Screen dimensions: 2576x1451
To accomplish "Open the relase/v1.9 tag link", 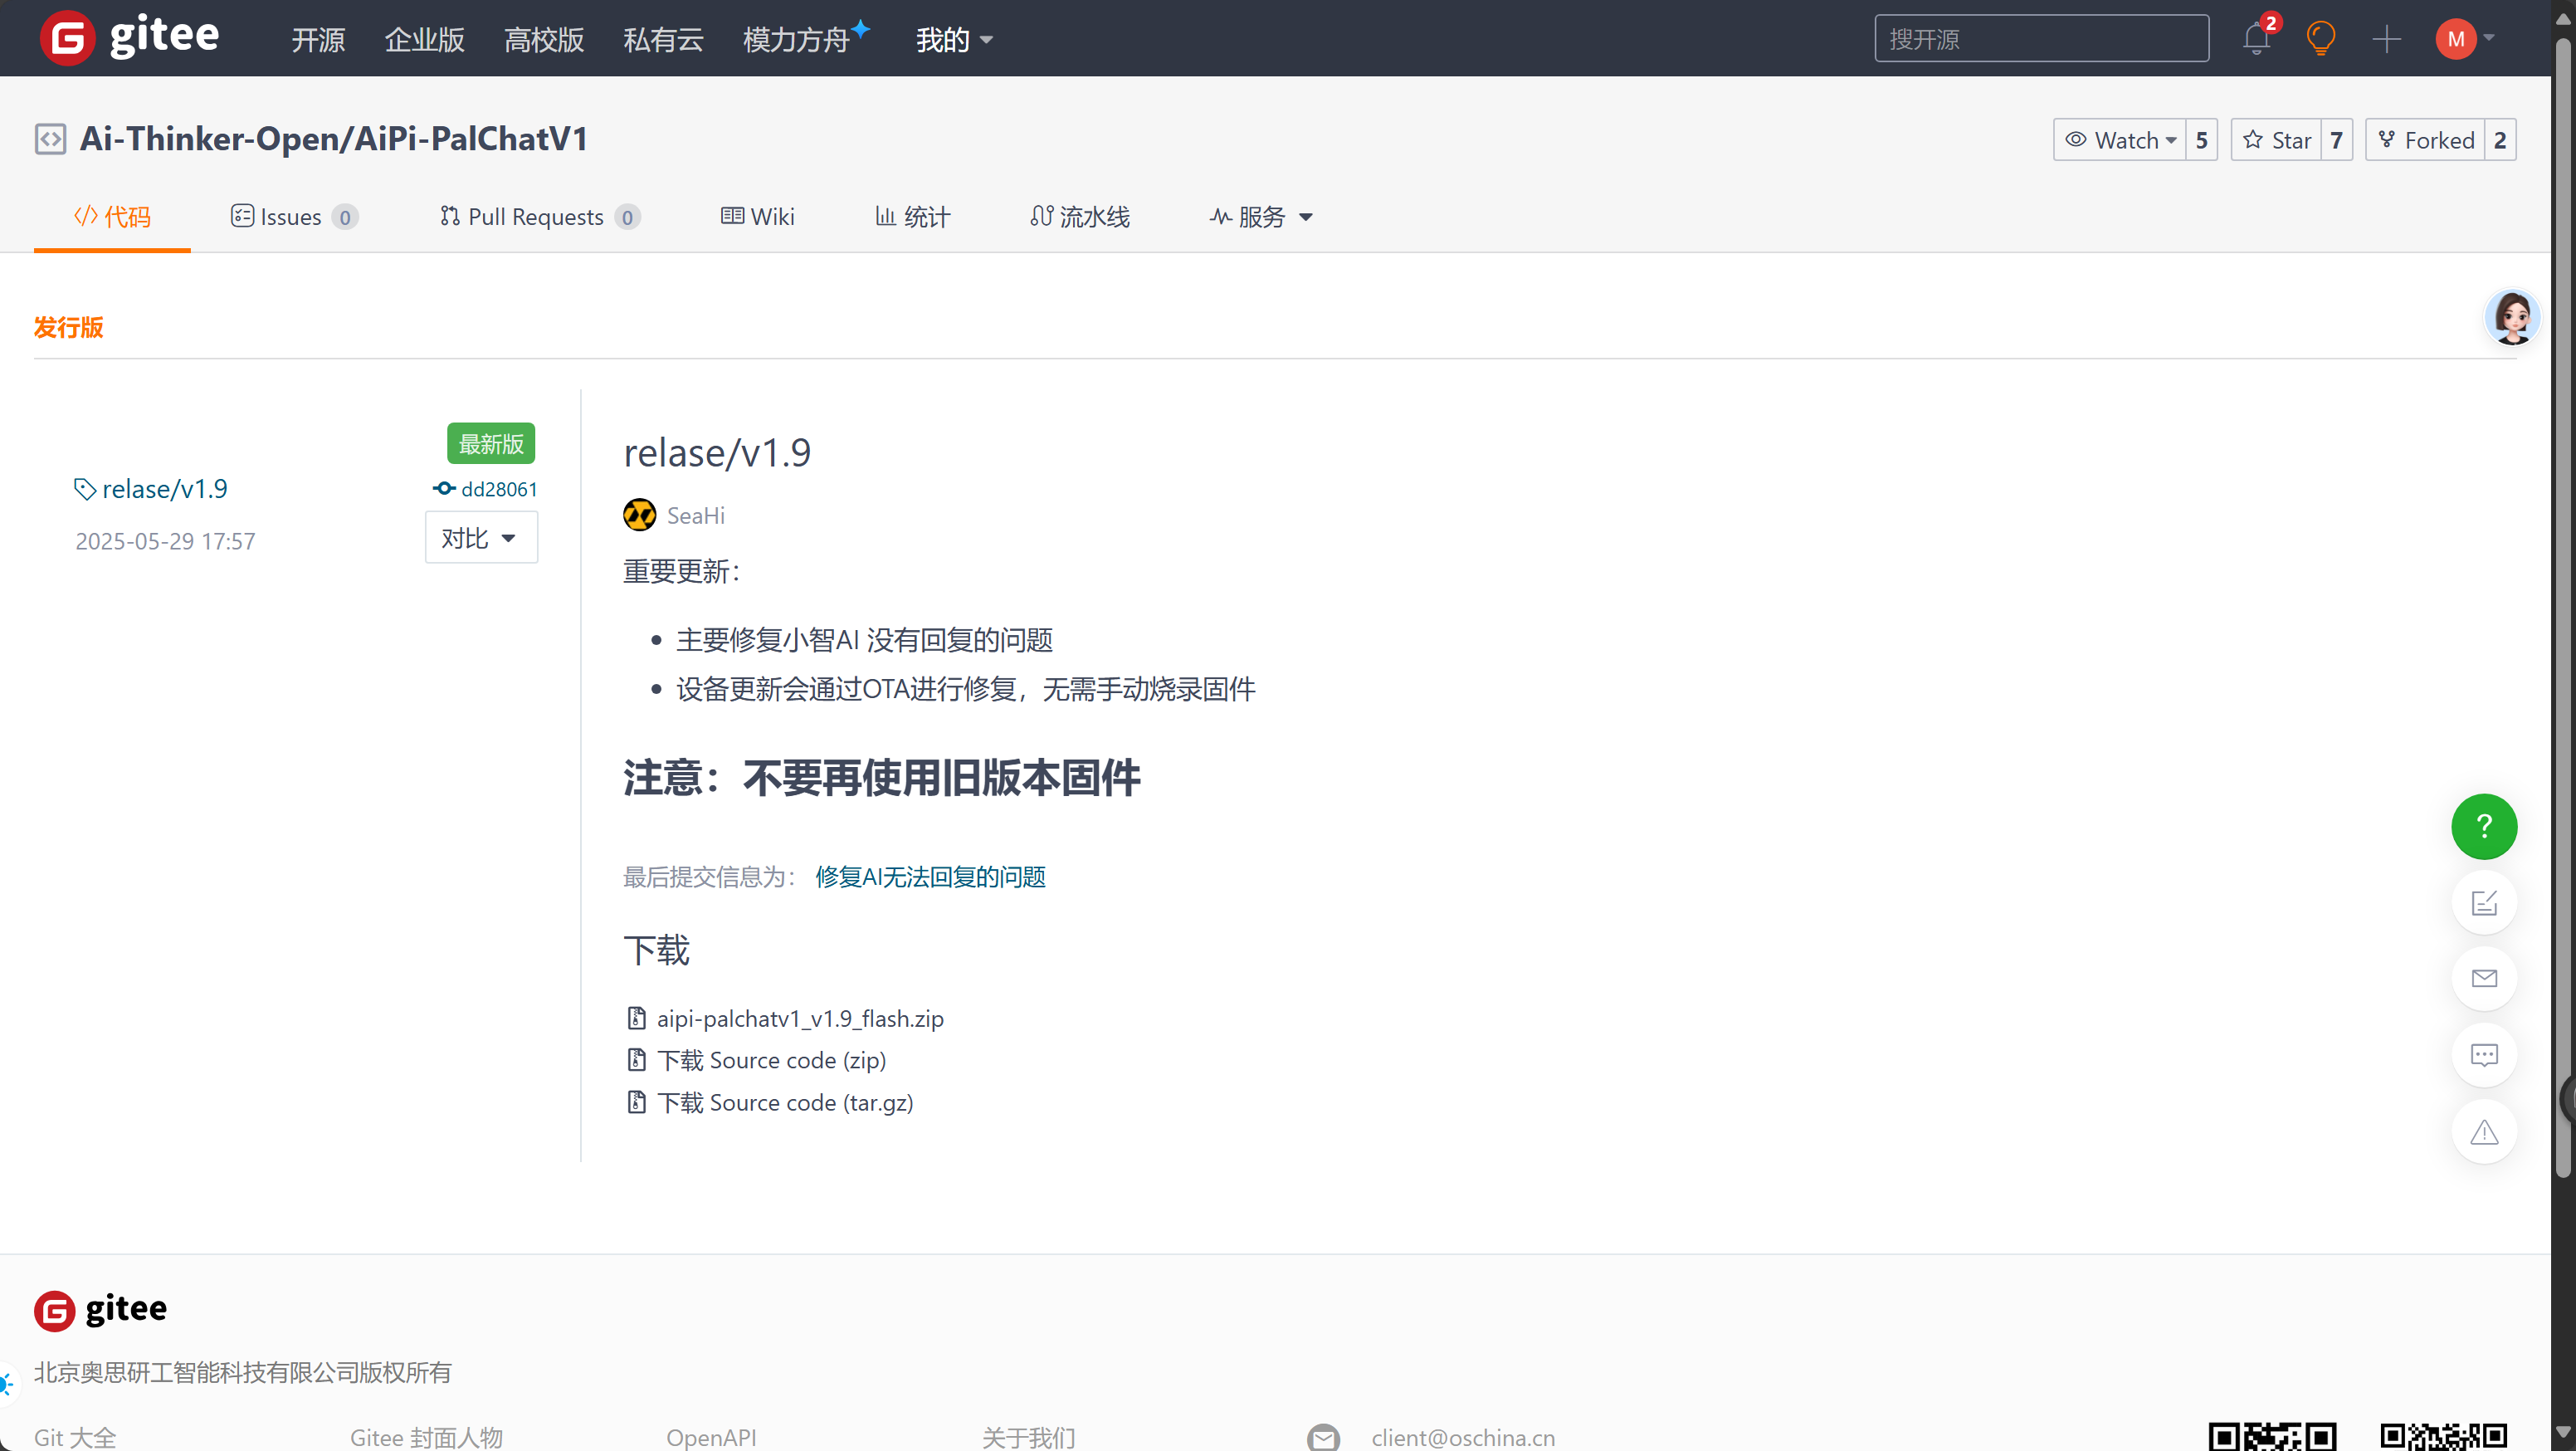I will [x=165, y=489].
